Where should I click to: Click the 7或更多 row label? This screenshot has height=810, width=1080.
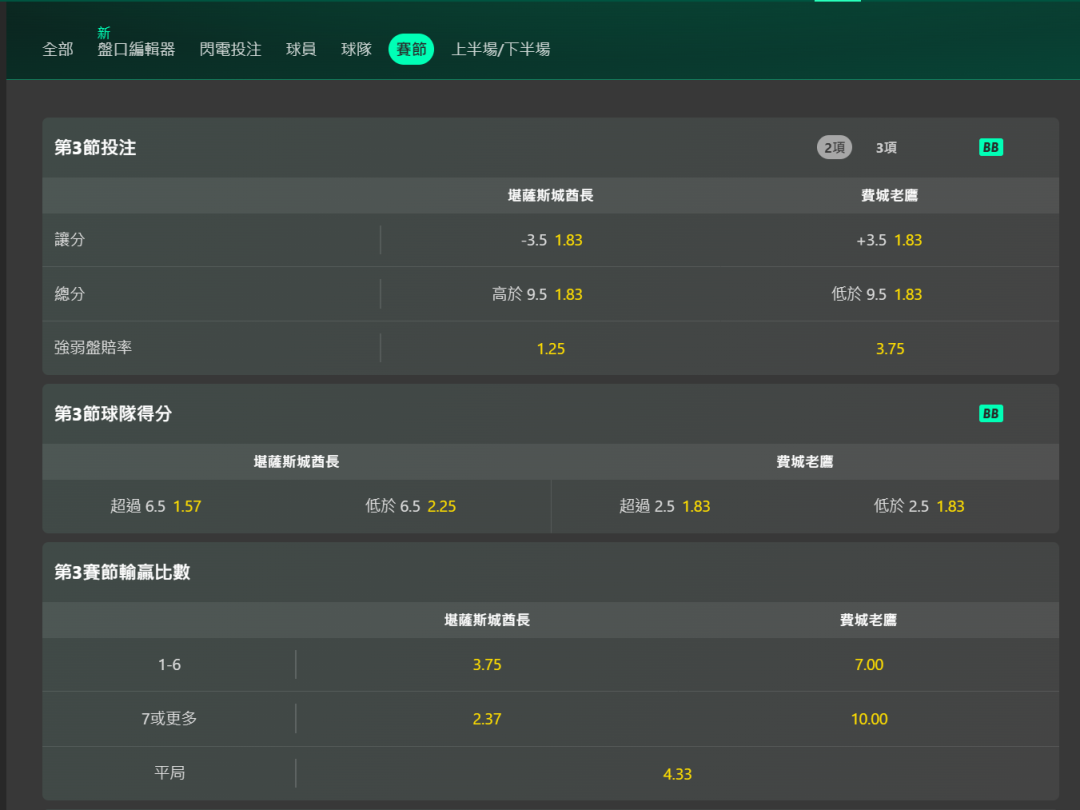pyautogui.click(x=169, y=718)
